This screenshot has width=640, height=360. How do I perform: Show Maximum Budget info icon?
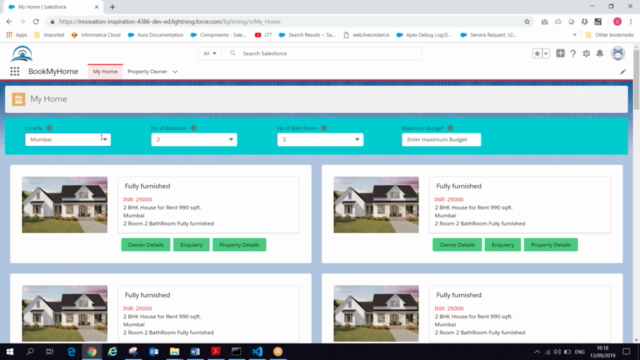coord(450,128)
